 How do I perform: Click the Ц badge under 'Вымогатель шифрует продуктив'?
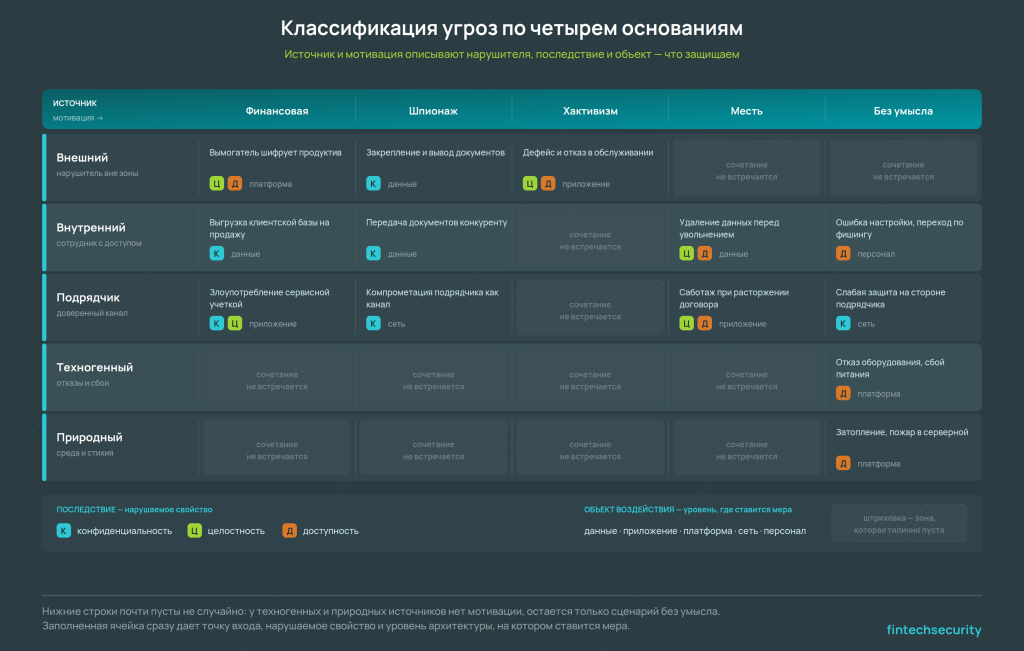(x=217, y=183)
